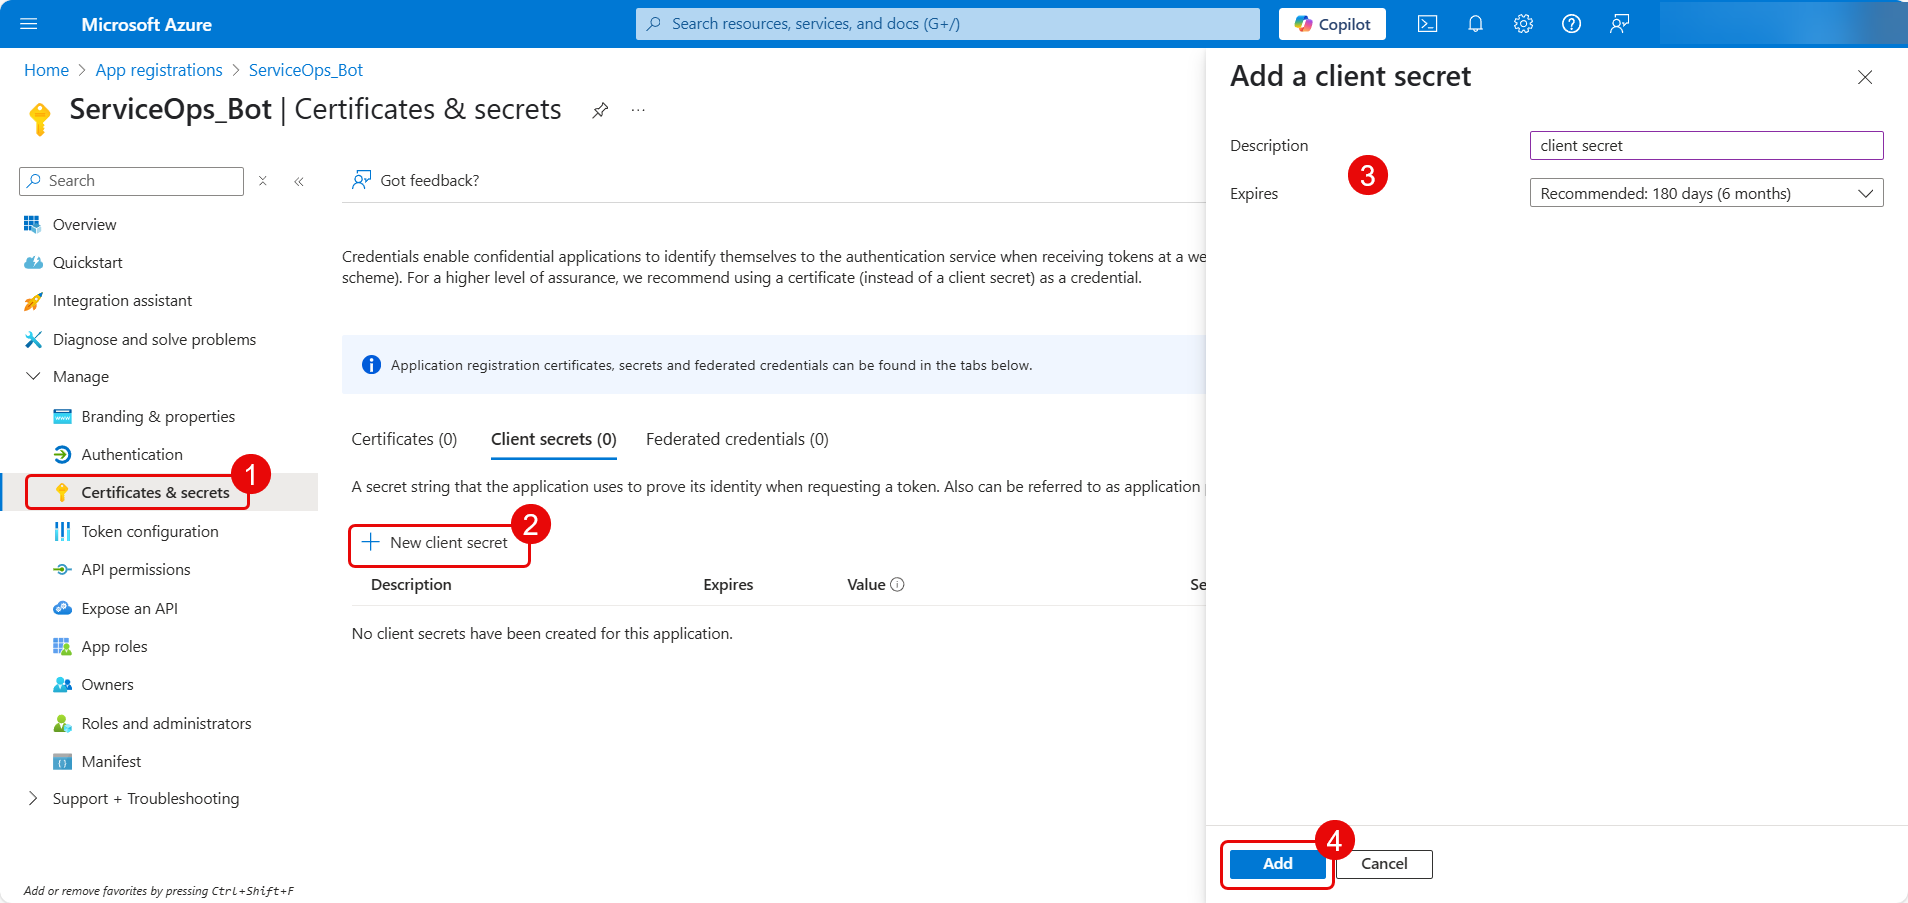
Task: Click the New client secret button
Action: coord(438,543)
